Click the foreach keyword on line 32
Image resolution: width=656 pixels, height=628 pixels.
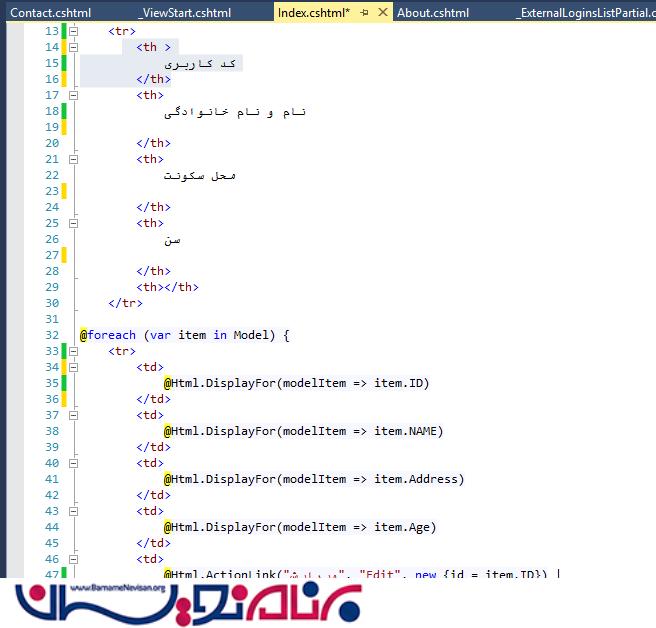111,335
